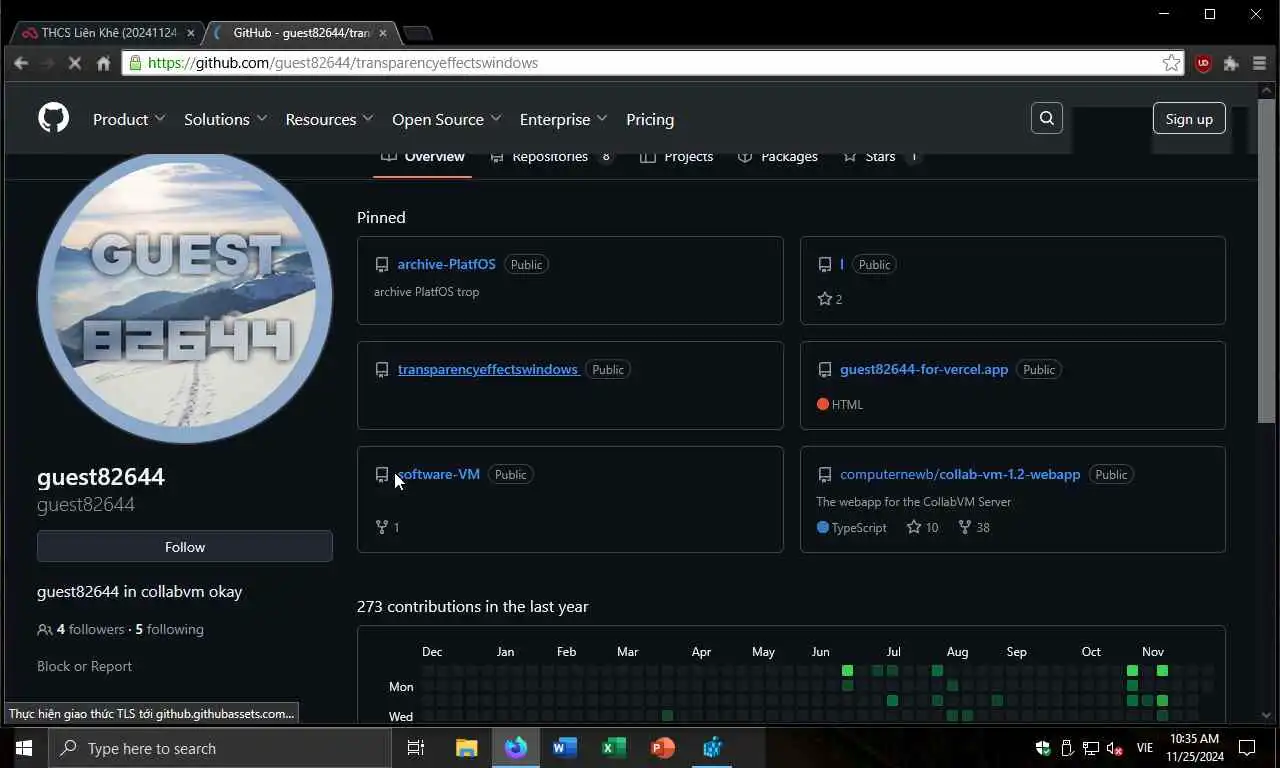Viewport: 1280px width, 768px height.
Task: Click the Windows taskbar search box
Action: coord(219,748)
